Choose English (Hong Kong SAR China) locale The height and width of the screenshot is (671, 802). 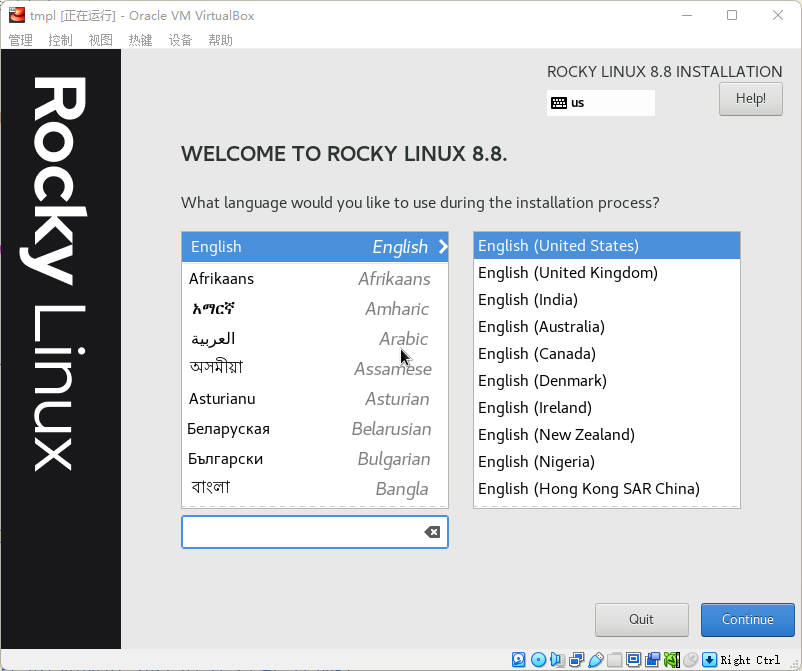coord(607,489)
